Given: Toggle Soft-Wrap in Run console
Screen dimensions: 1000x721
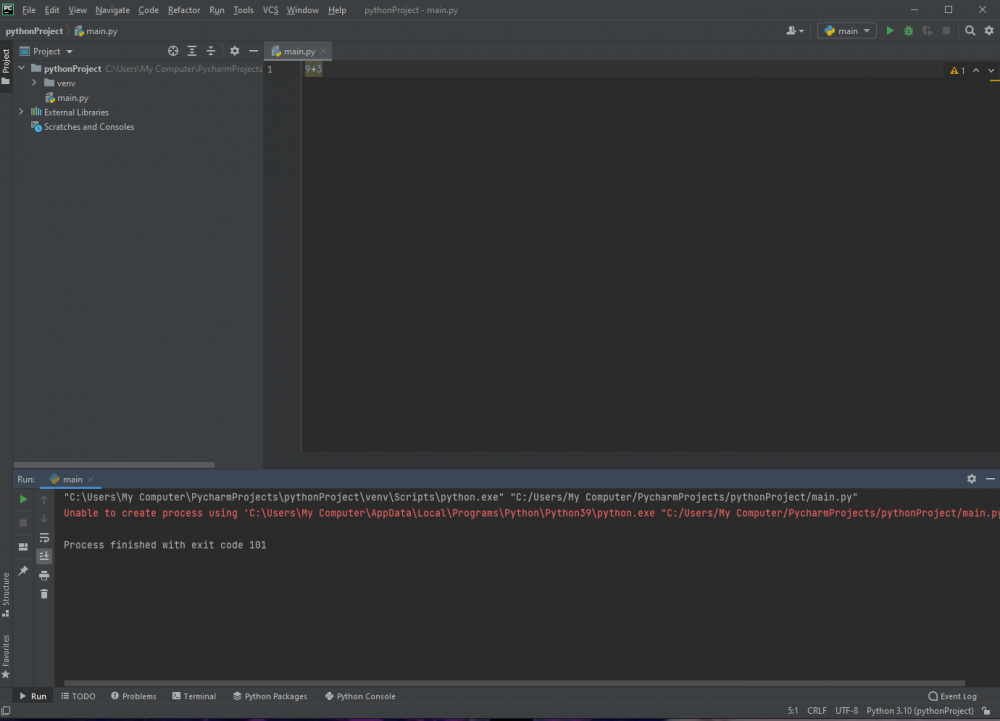Looking at the screenshot, I should coord(44,537).
